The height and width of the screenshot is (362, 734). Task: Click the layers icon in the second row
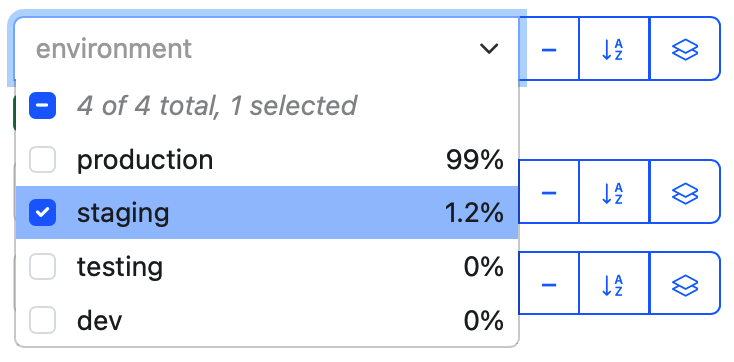pyautogui.click(x=685, y=192)
